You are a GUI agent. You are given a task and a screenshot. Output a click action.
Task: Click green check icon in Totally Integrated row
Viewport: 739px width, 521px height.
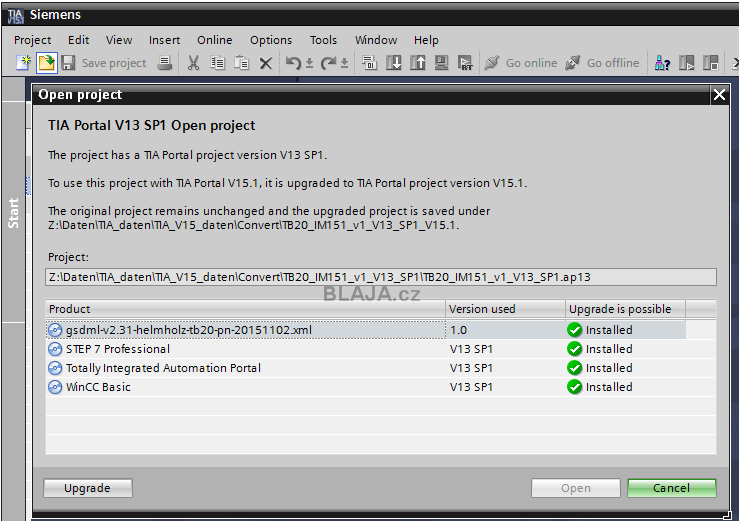click(575, 368)
